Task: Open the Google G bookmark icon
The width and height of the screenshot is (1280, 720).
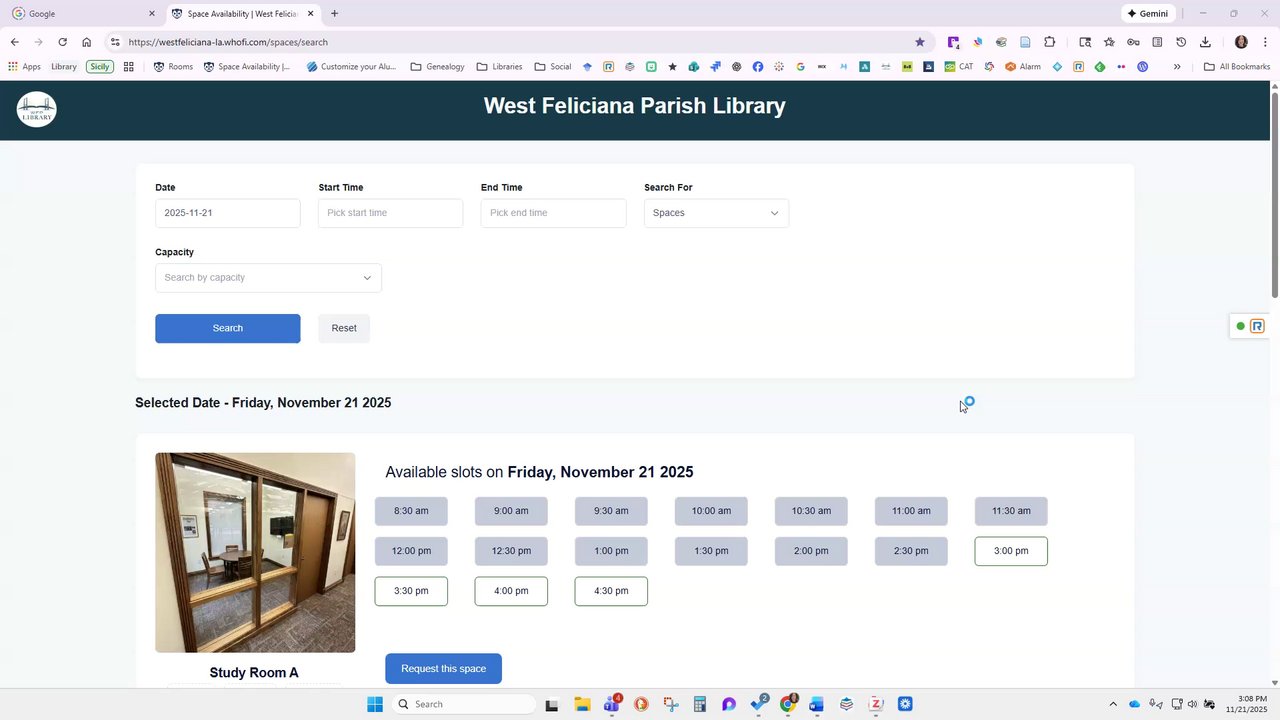Action: [x=800, y=67]
